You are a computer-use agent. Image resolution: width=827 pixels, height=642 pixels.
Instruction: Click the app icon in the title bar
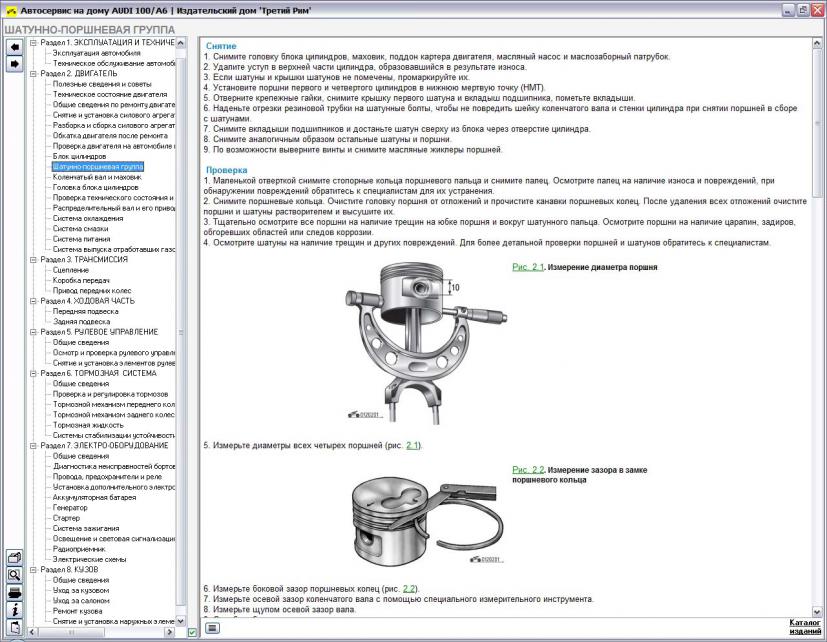click(x=11, y=10)
